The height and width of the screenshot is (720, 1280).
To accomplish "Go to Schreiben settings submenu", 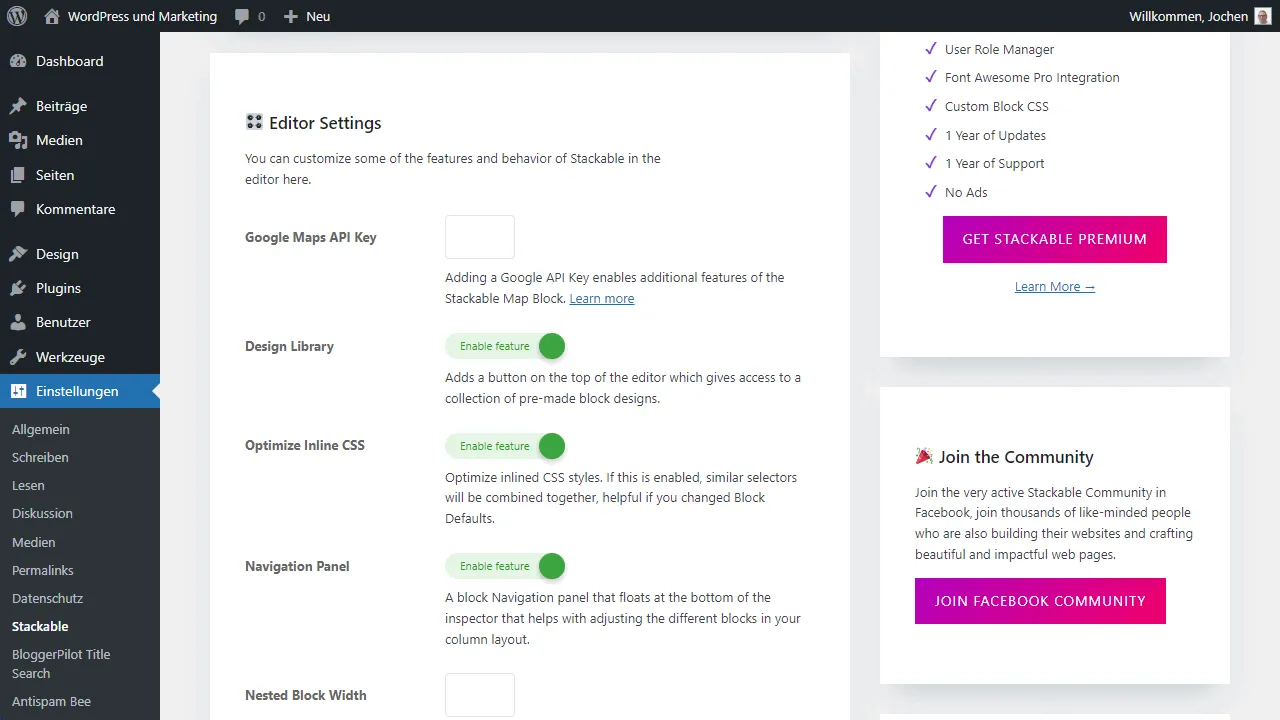I will 40,457.
